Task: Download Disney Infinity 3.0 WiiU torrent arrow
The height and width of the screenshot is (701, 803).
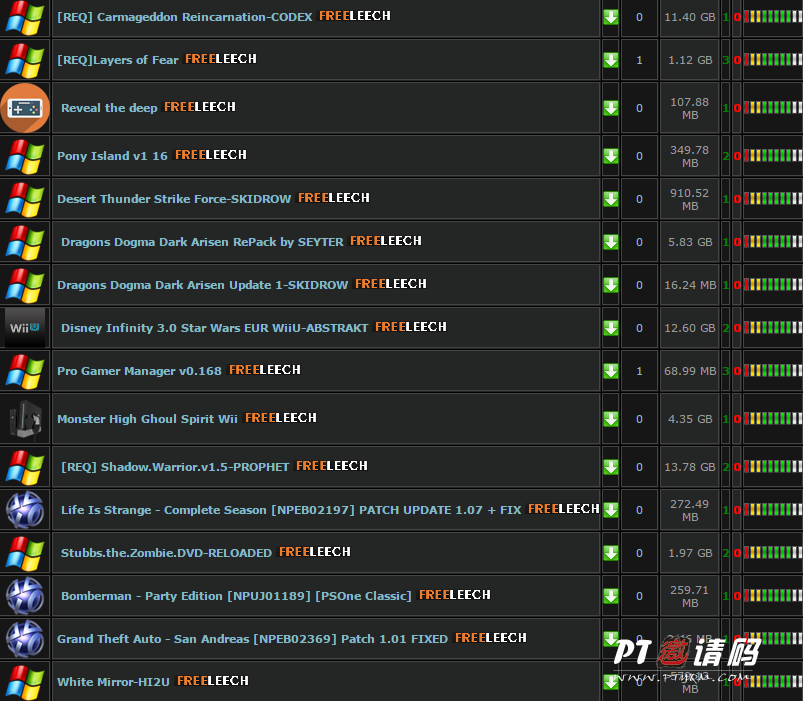Action: coord(610,328)
